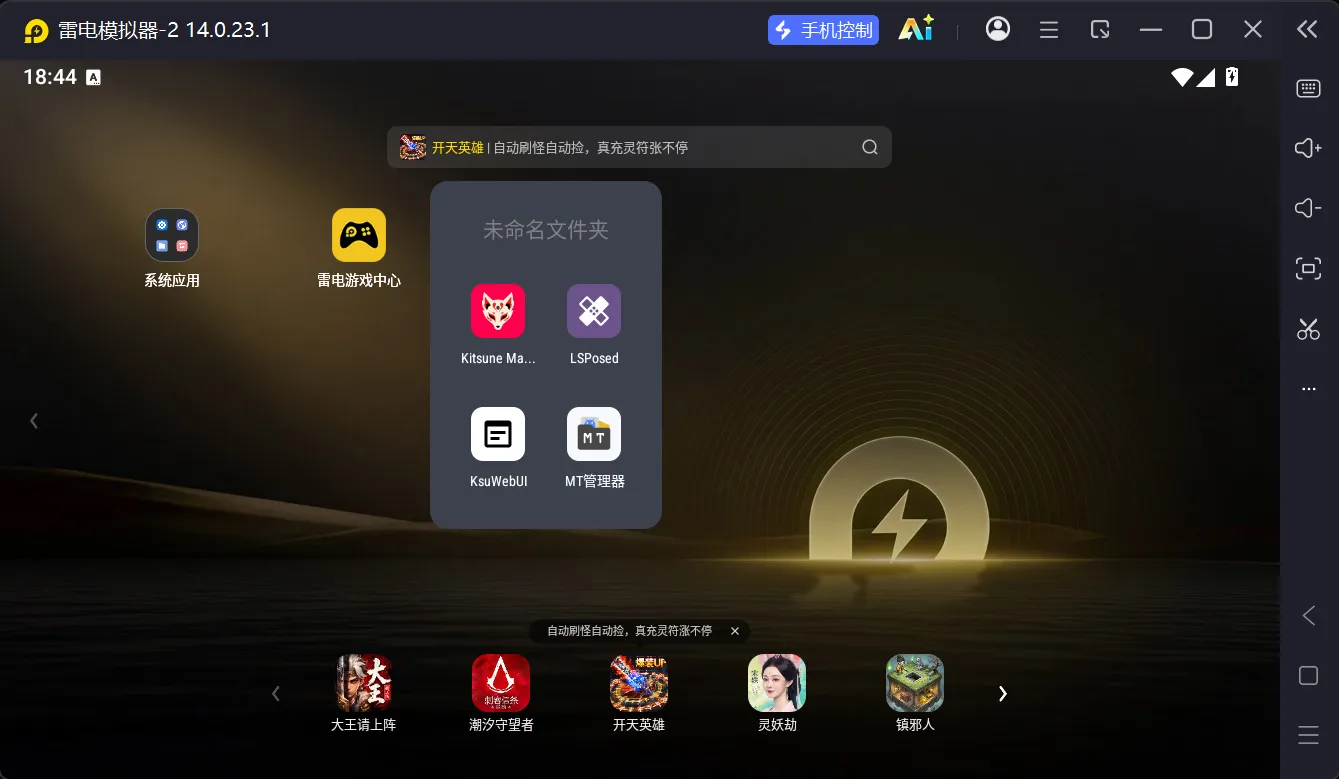Screen dimensions: 1339x779
Task: Open the emulator hamburger menu
Action: coord(1049,30)
